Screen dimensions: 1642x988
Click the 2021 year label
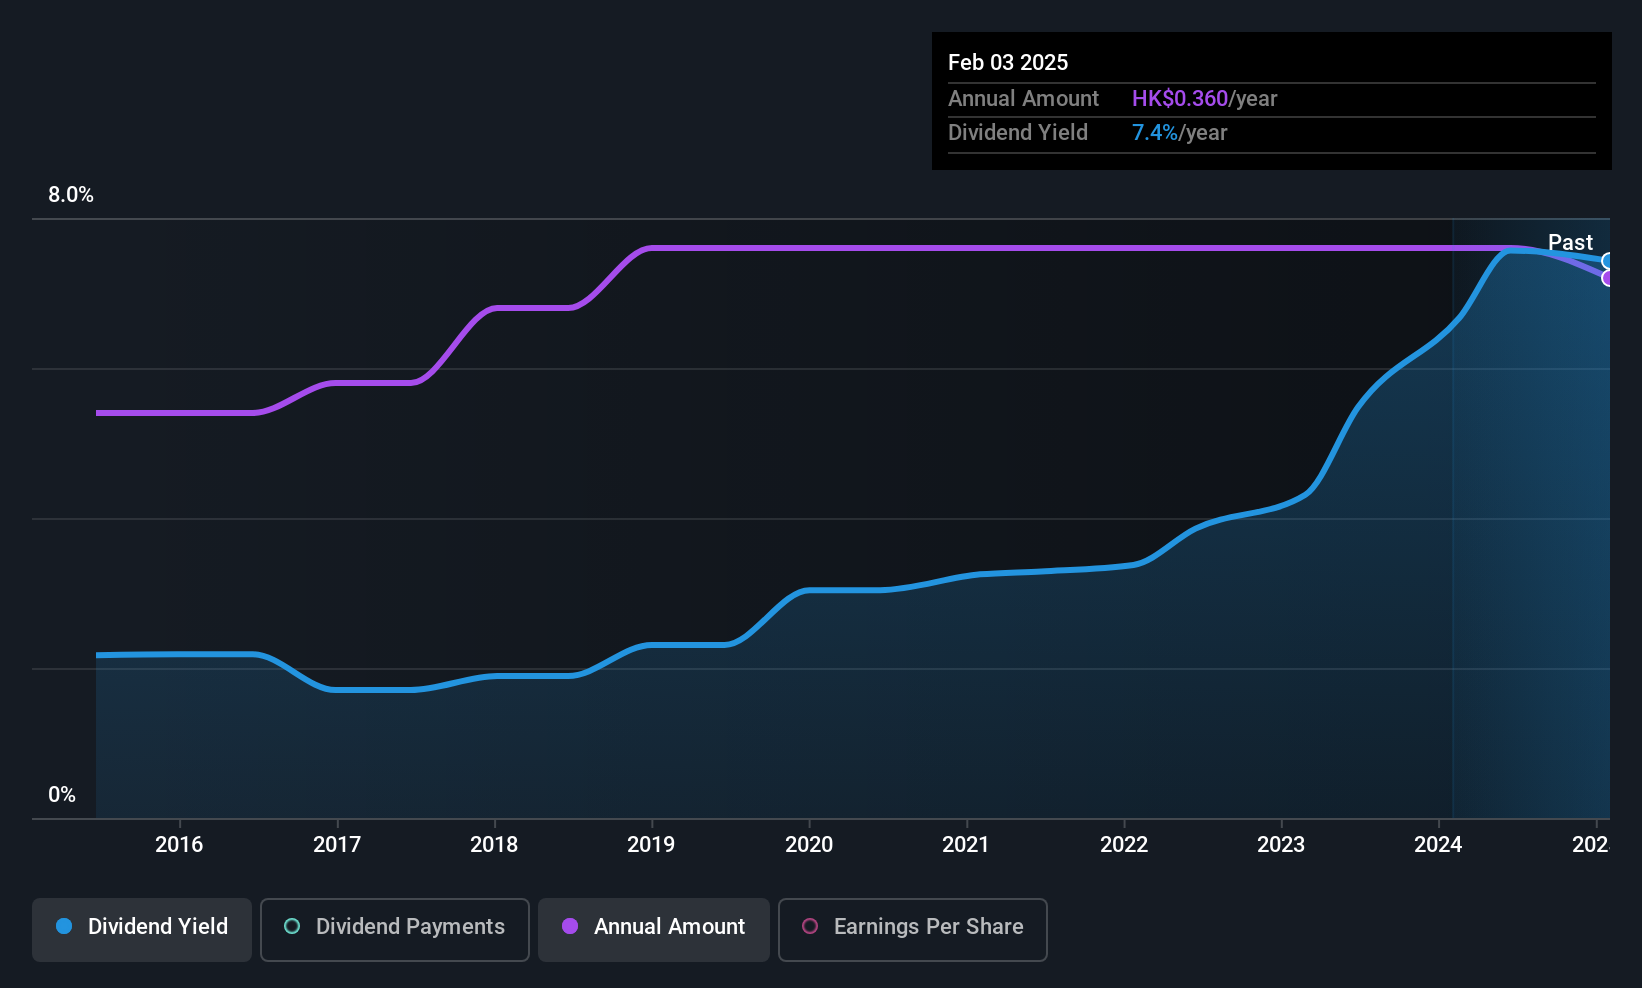(x=966, y=845)
